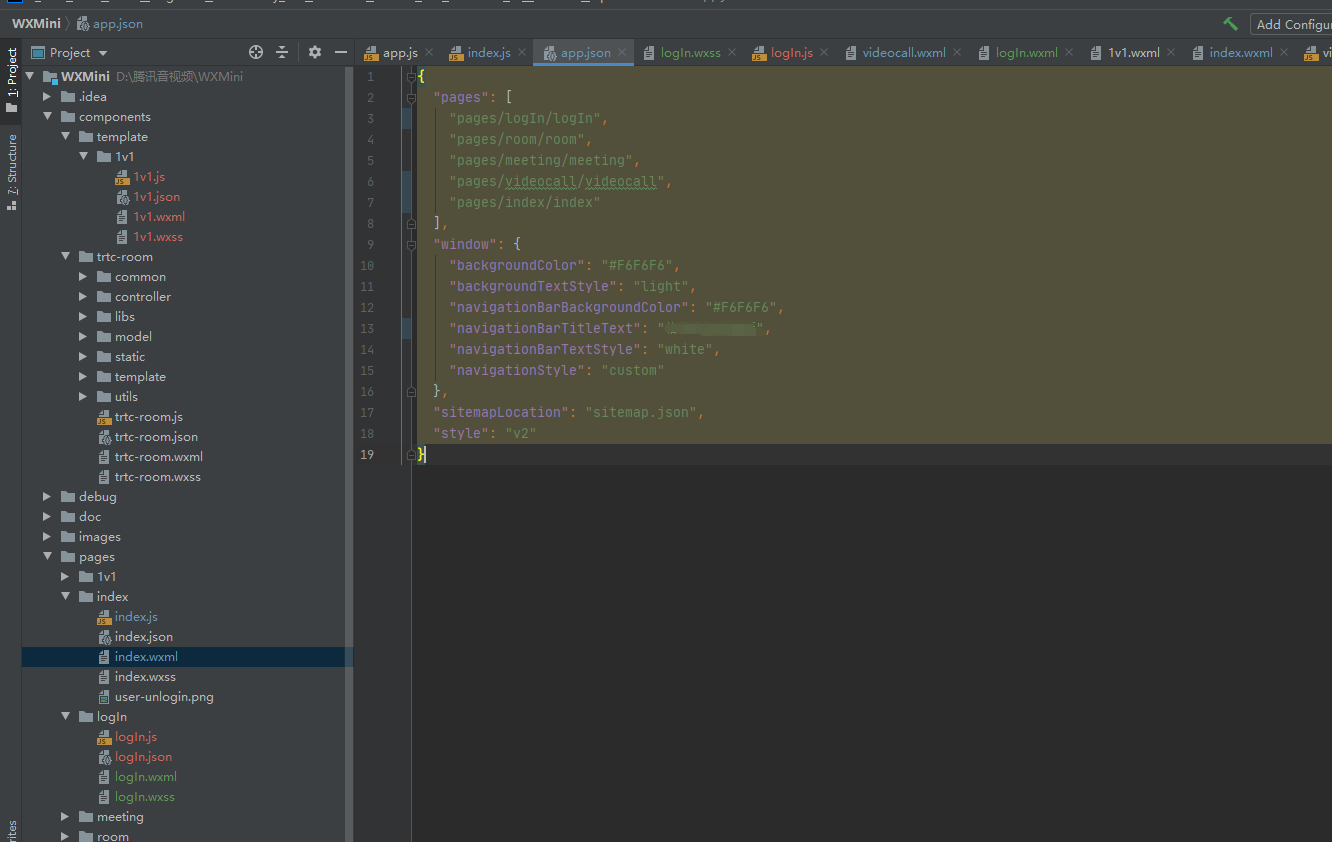Collapse the trtc-room folder arrow
The width and height of the screenshot is (1332, 842).
point(65,257)
